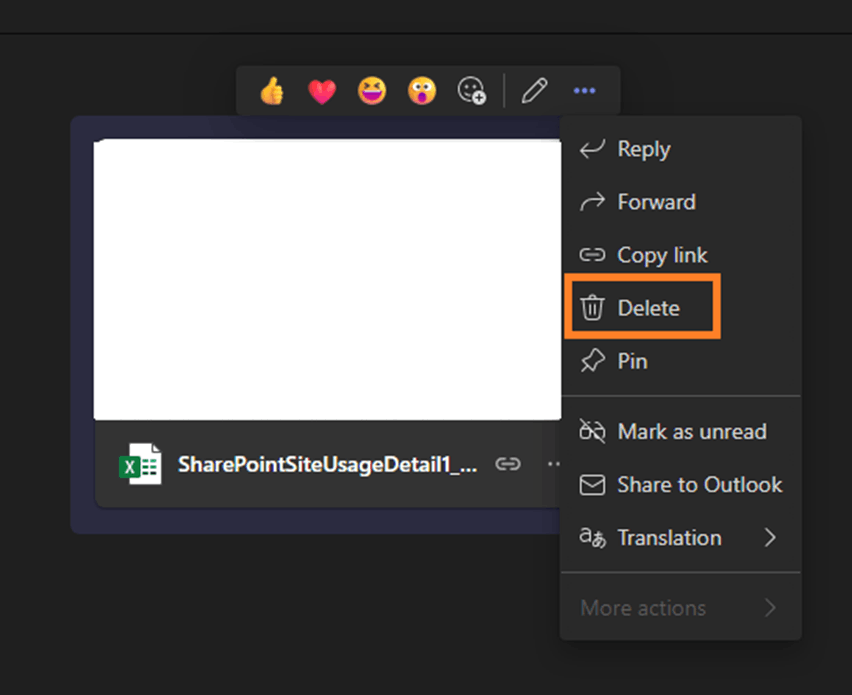852x695 pixels.
Task: Mark the message as unread
Action: pyautogui.click(x=680, y=431)
